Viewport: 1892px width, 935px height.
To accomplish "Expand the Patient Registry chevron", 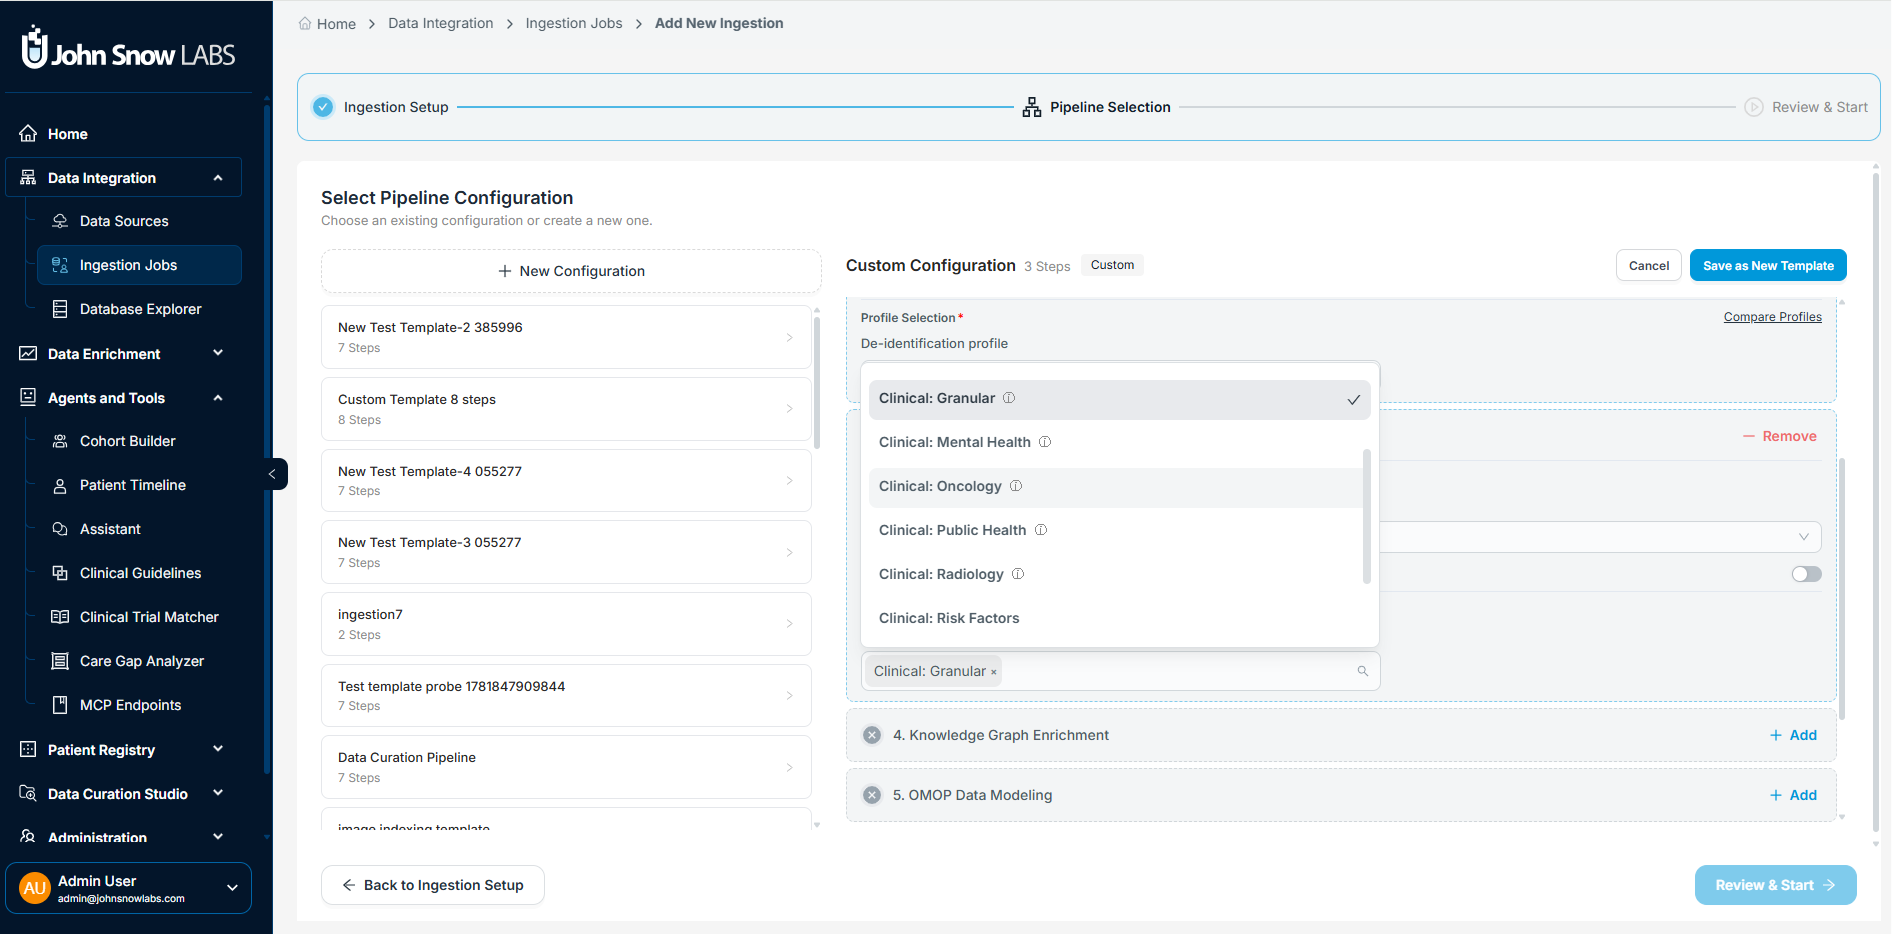I will [218, 749].
